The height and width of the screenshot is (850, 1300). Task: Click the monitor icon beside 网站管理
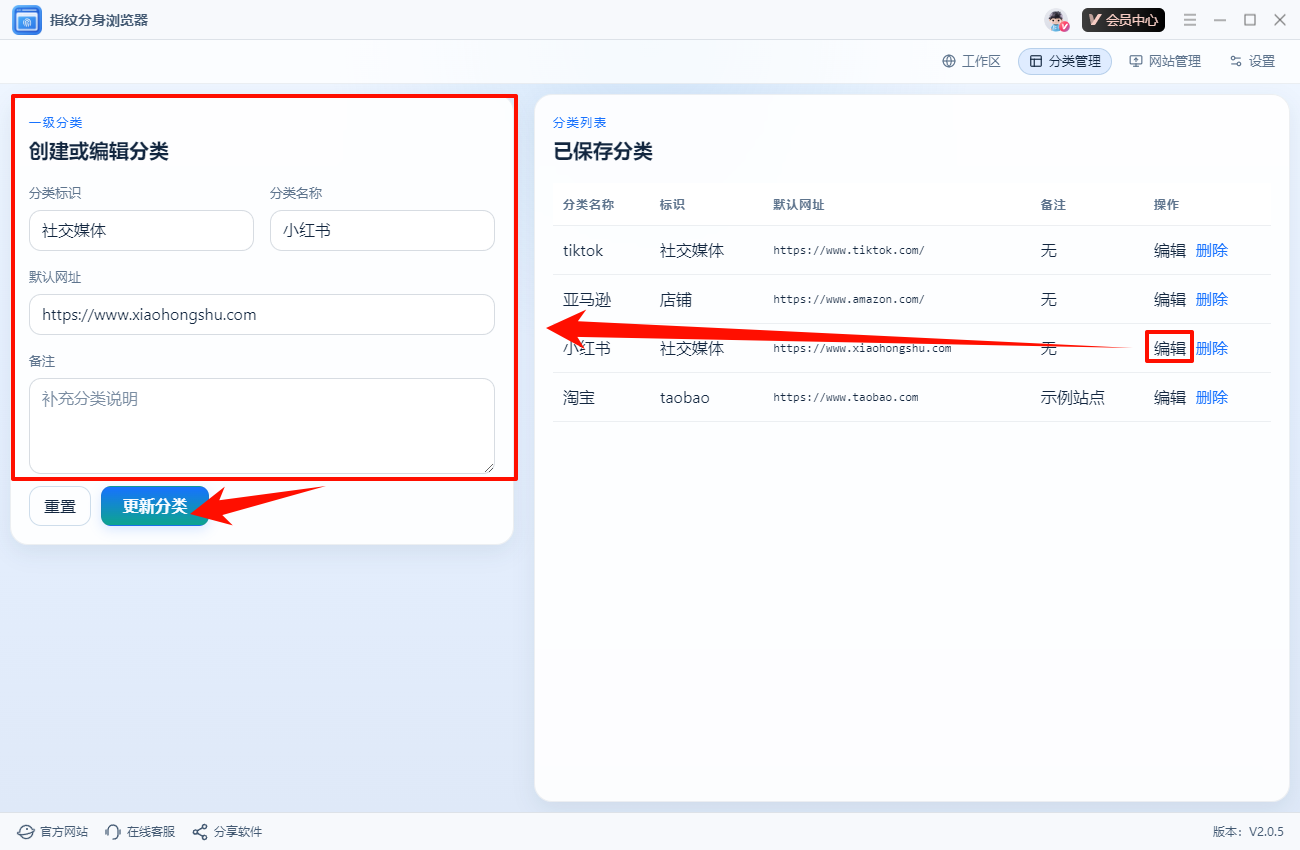pyautogui.click(x=1136, y=61)
